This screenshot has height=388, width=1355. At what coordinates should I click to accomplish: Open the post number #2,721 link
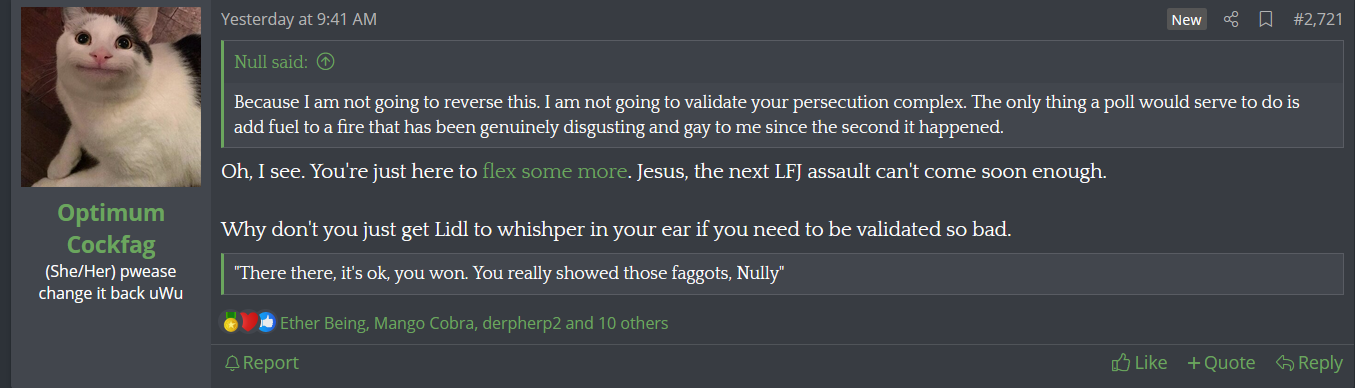1318,20
